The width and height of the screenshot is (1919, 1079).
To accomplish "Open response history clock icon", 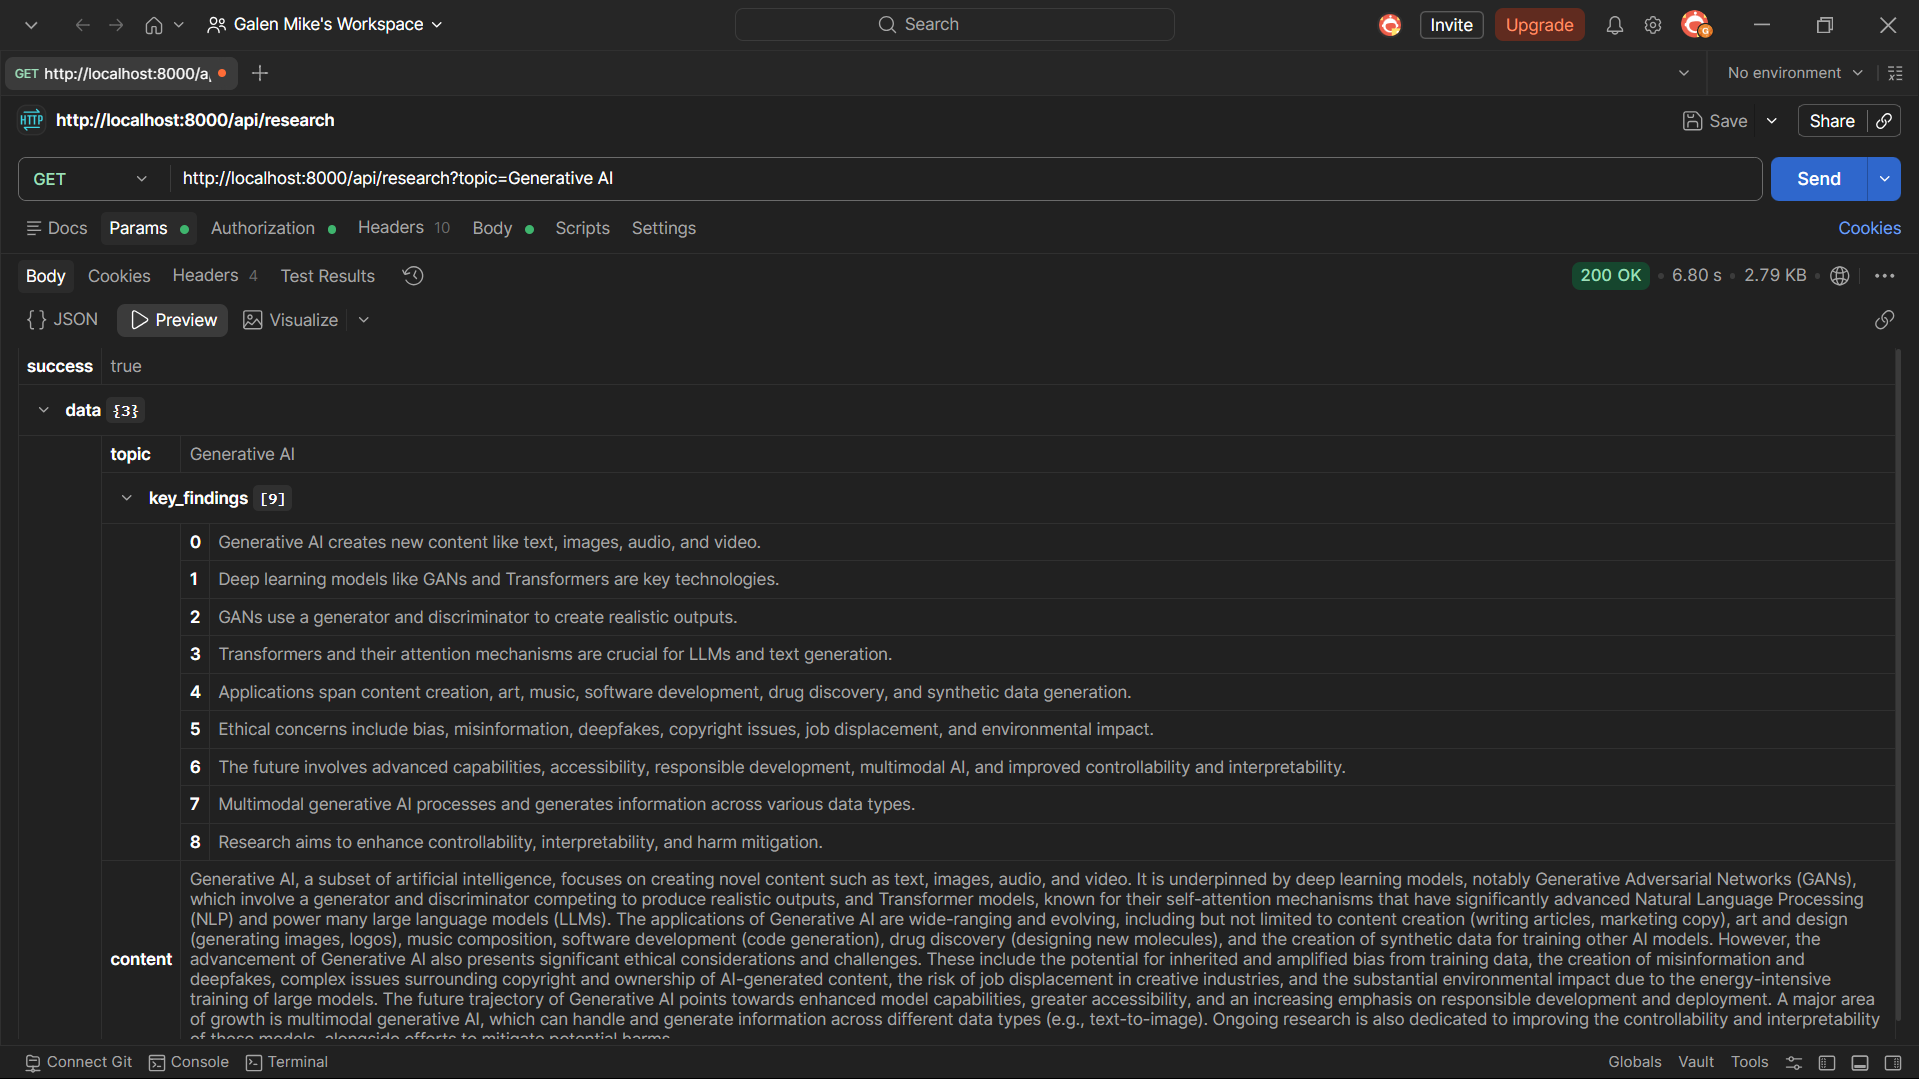I will coord(413,276).
